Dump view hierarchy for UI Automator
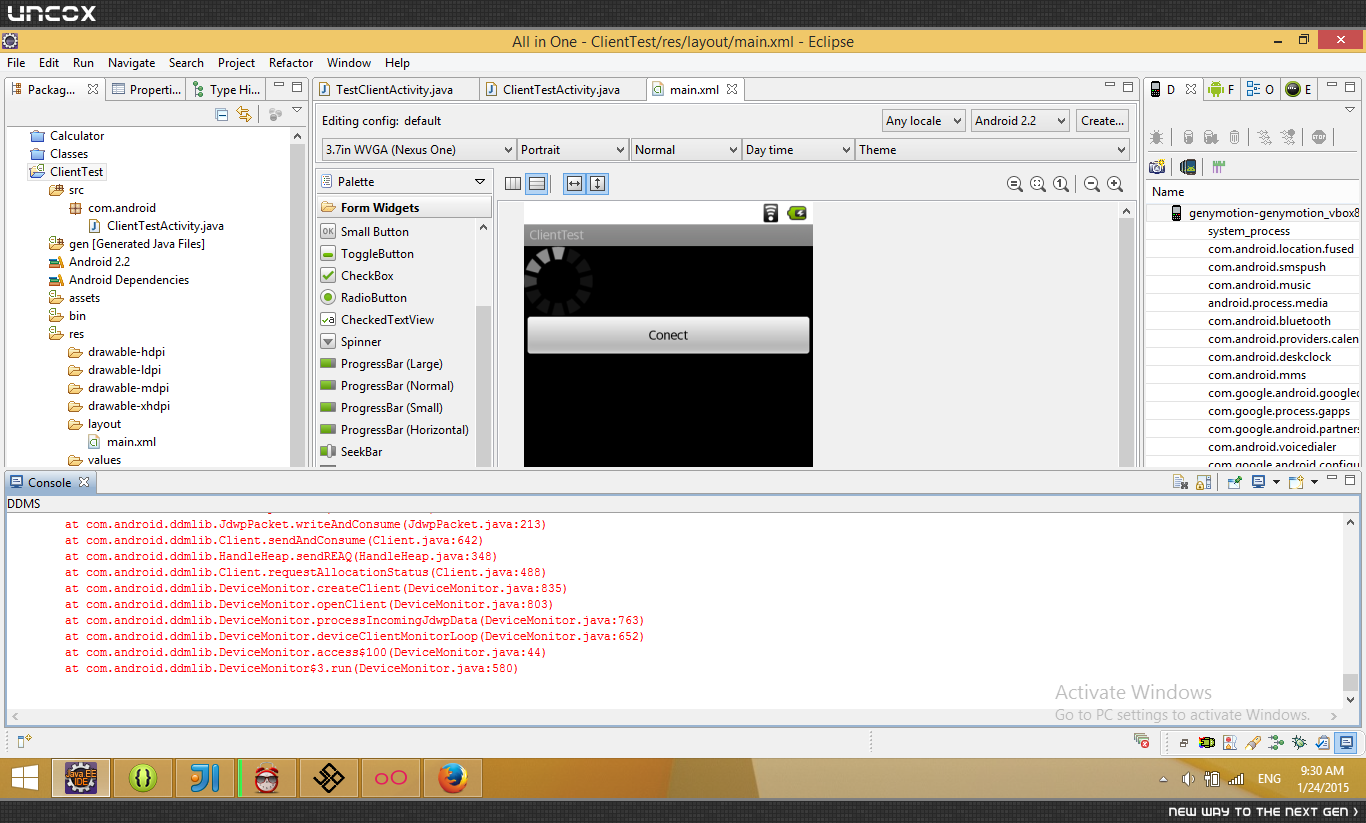The height and width of the screenshot is (823, 1366). pyautogui.click(x=1188, y=167)
